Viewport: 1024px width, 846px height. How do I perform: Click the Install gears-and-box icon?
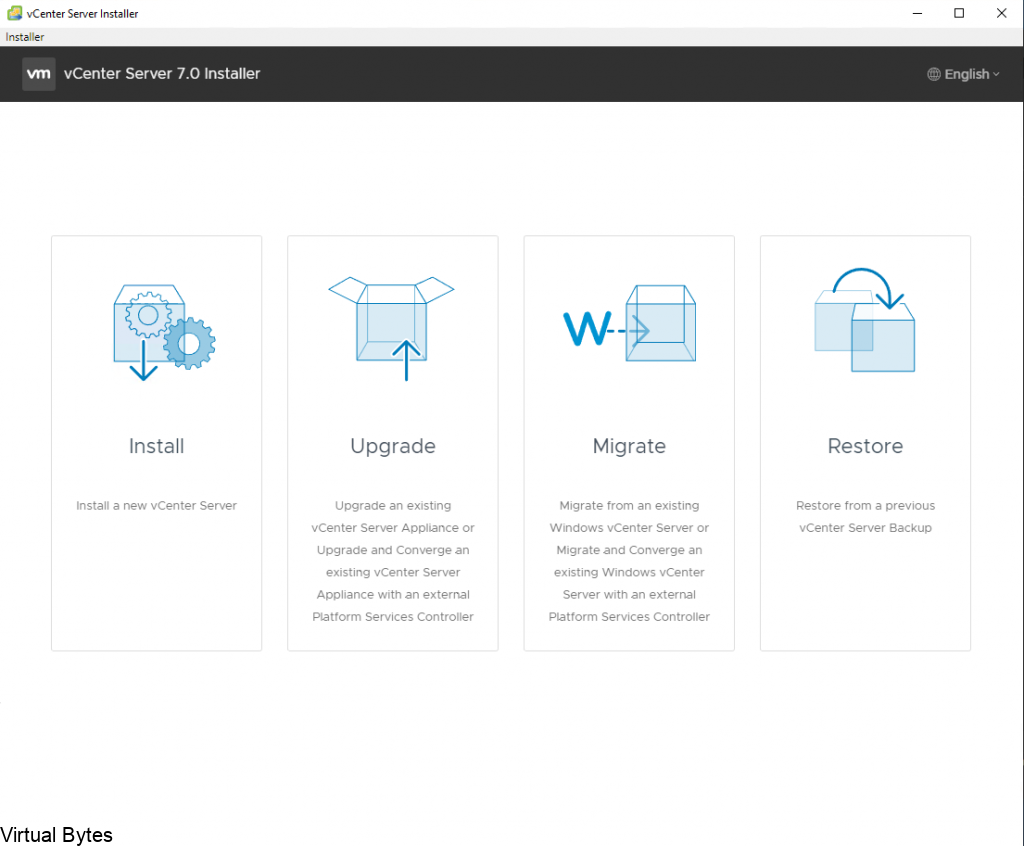tap(164, 332)
